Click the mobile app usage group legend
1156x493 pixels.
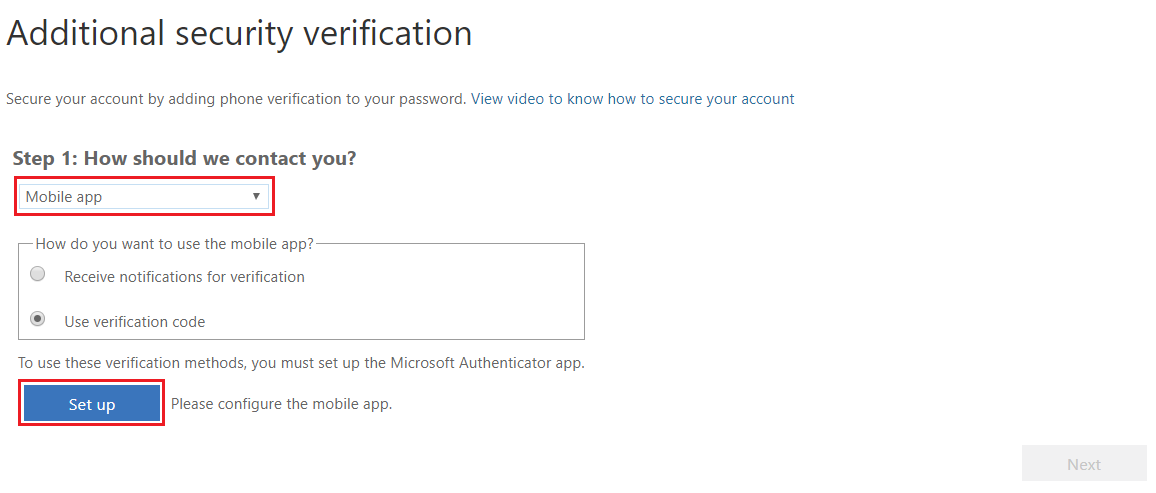[175, 243]
